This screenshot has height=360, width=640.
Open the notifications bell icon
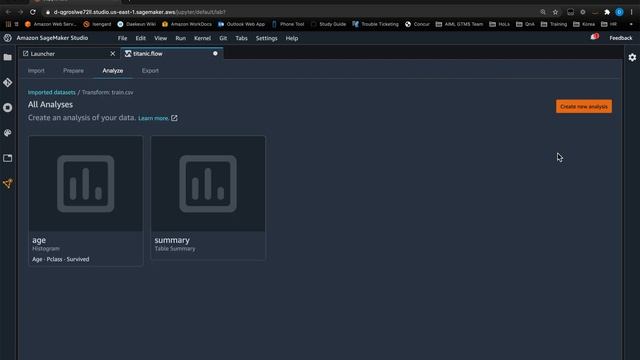[594, 38]
